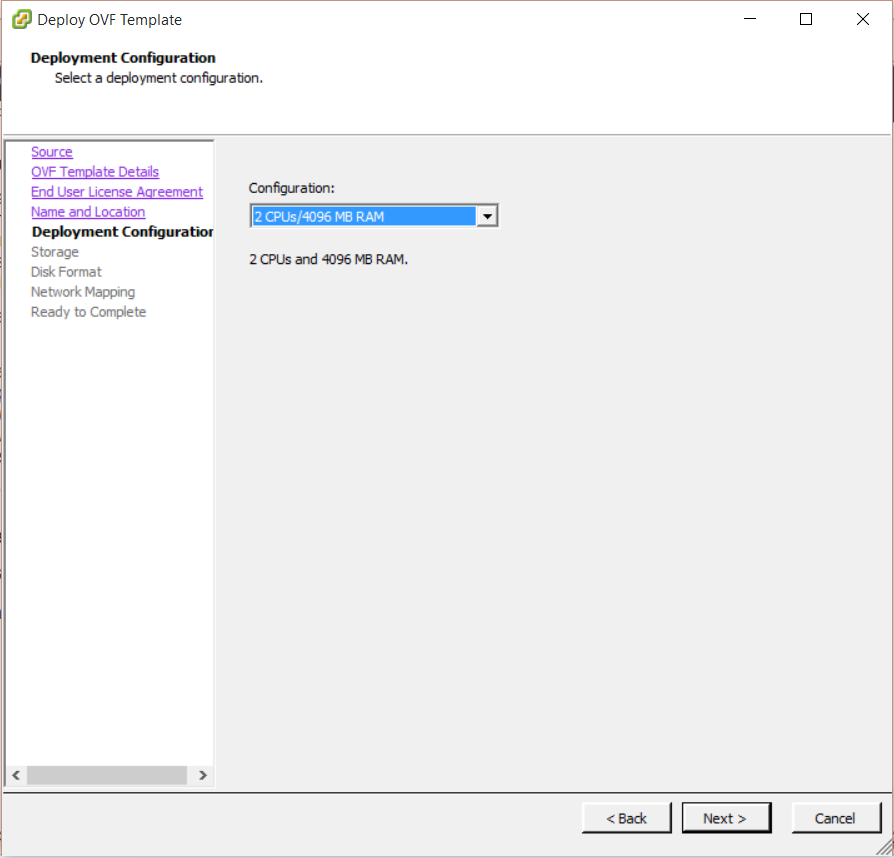Viewport: 894px width, 858px height.
Task: Click the Network Mapping step label
Action: point(83,292)
